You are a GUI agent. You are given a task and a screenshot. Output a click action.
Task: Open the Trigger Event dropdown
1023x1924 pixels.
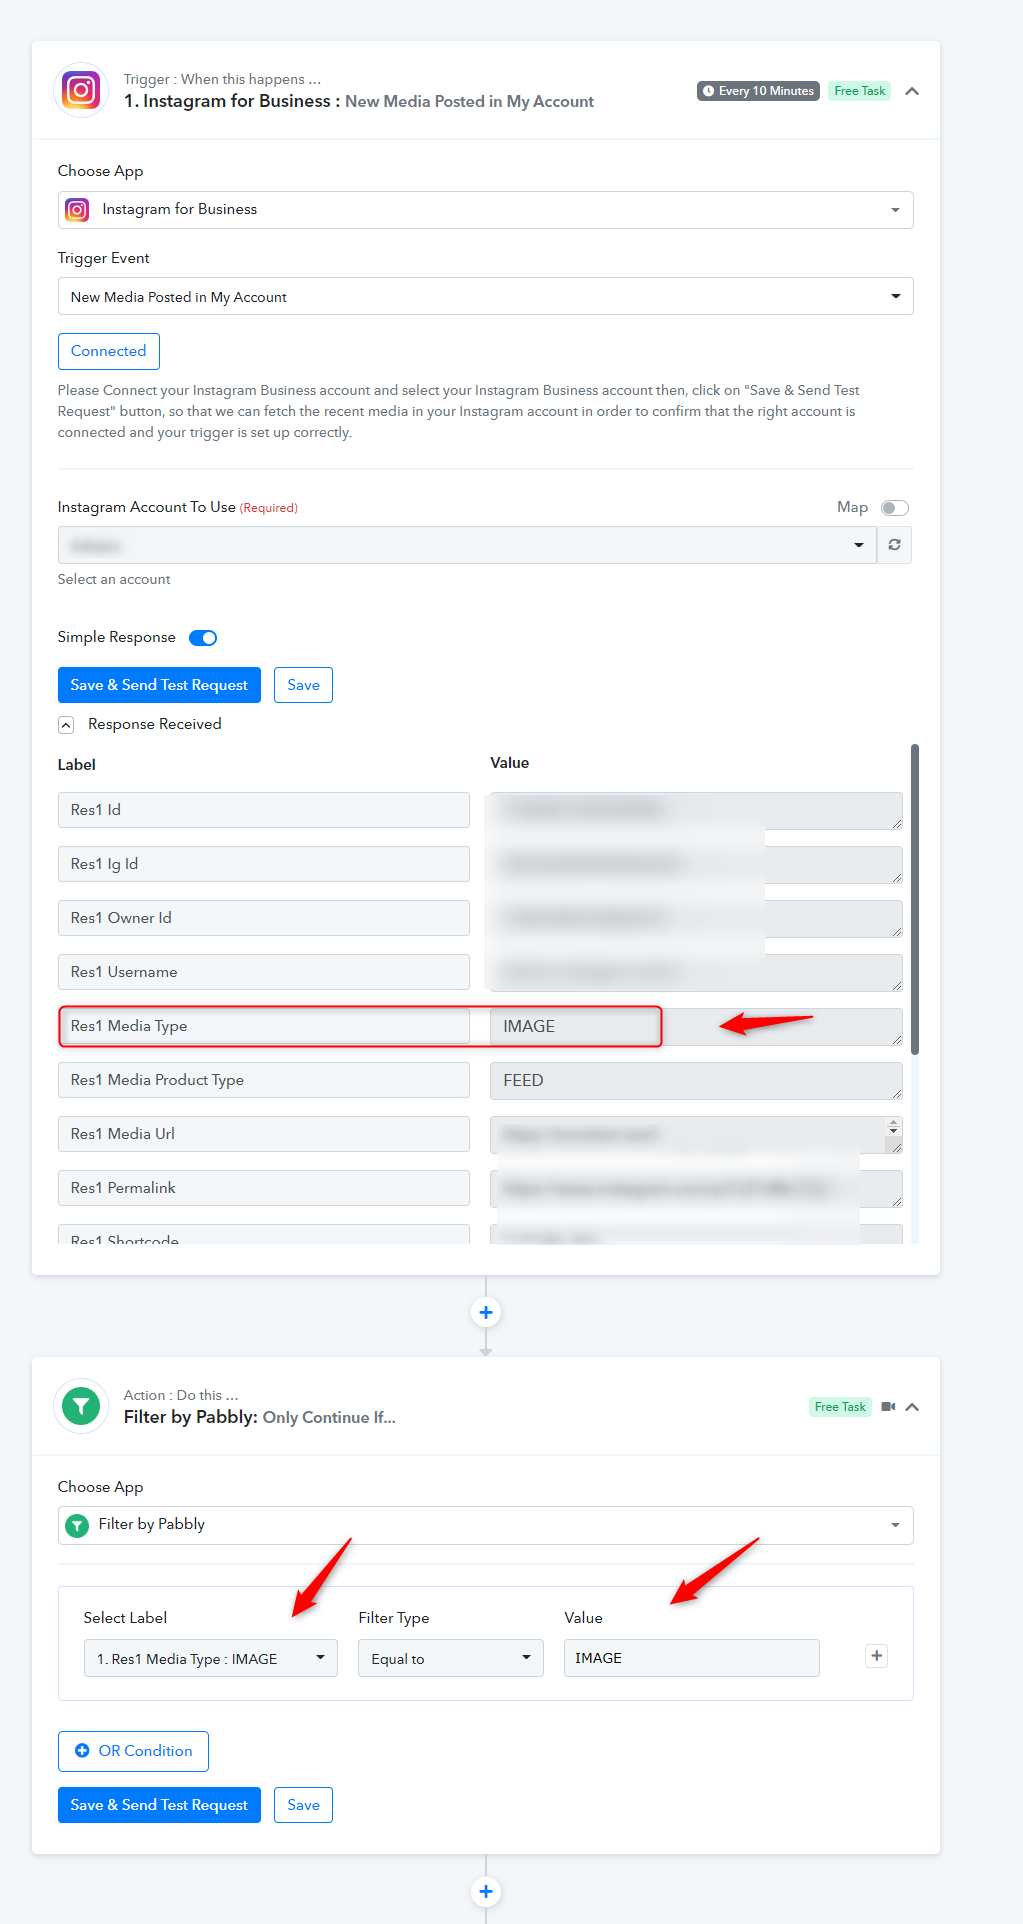pos(485,297)
